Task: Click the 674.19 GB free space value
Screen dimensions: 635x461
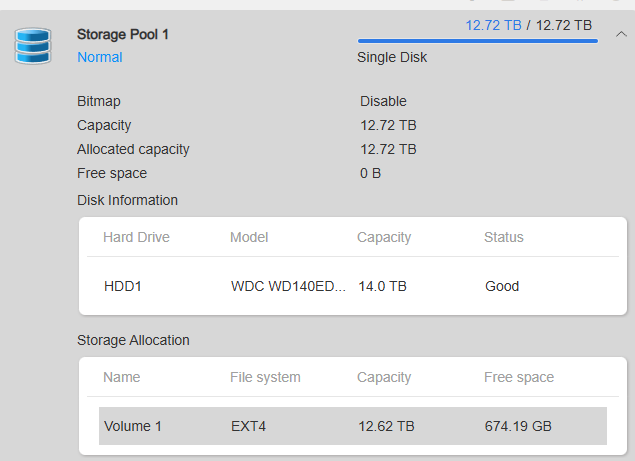Action: (518, 426)
